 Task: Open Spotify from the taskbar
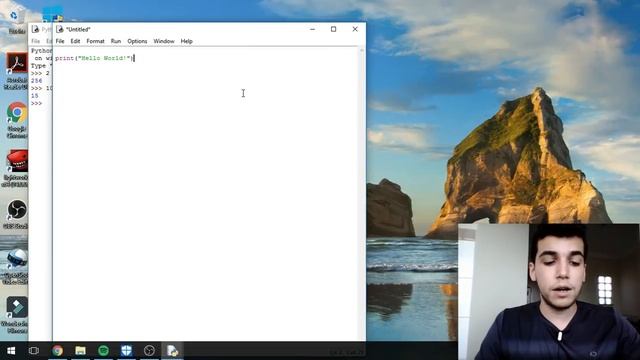pos(103,351)
